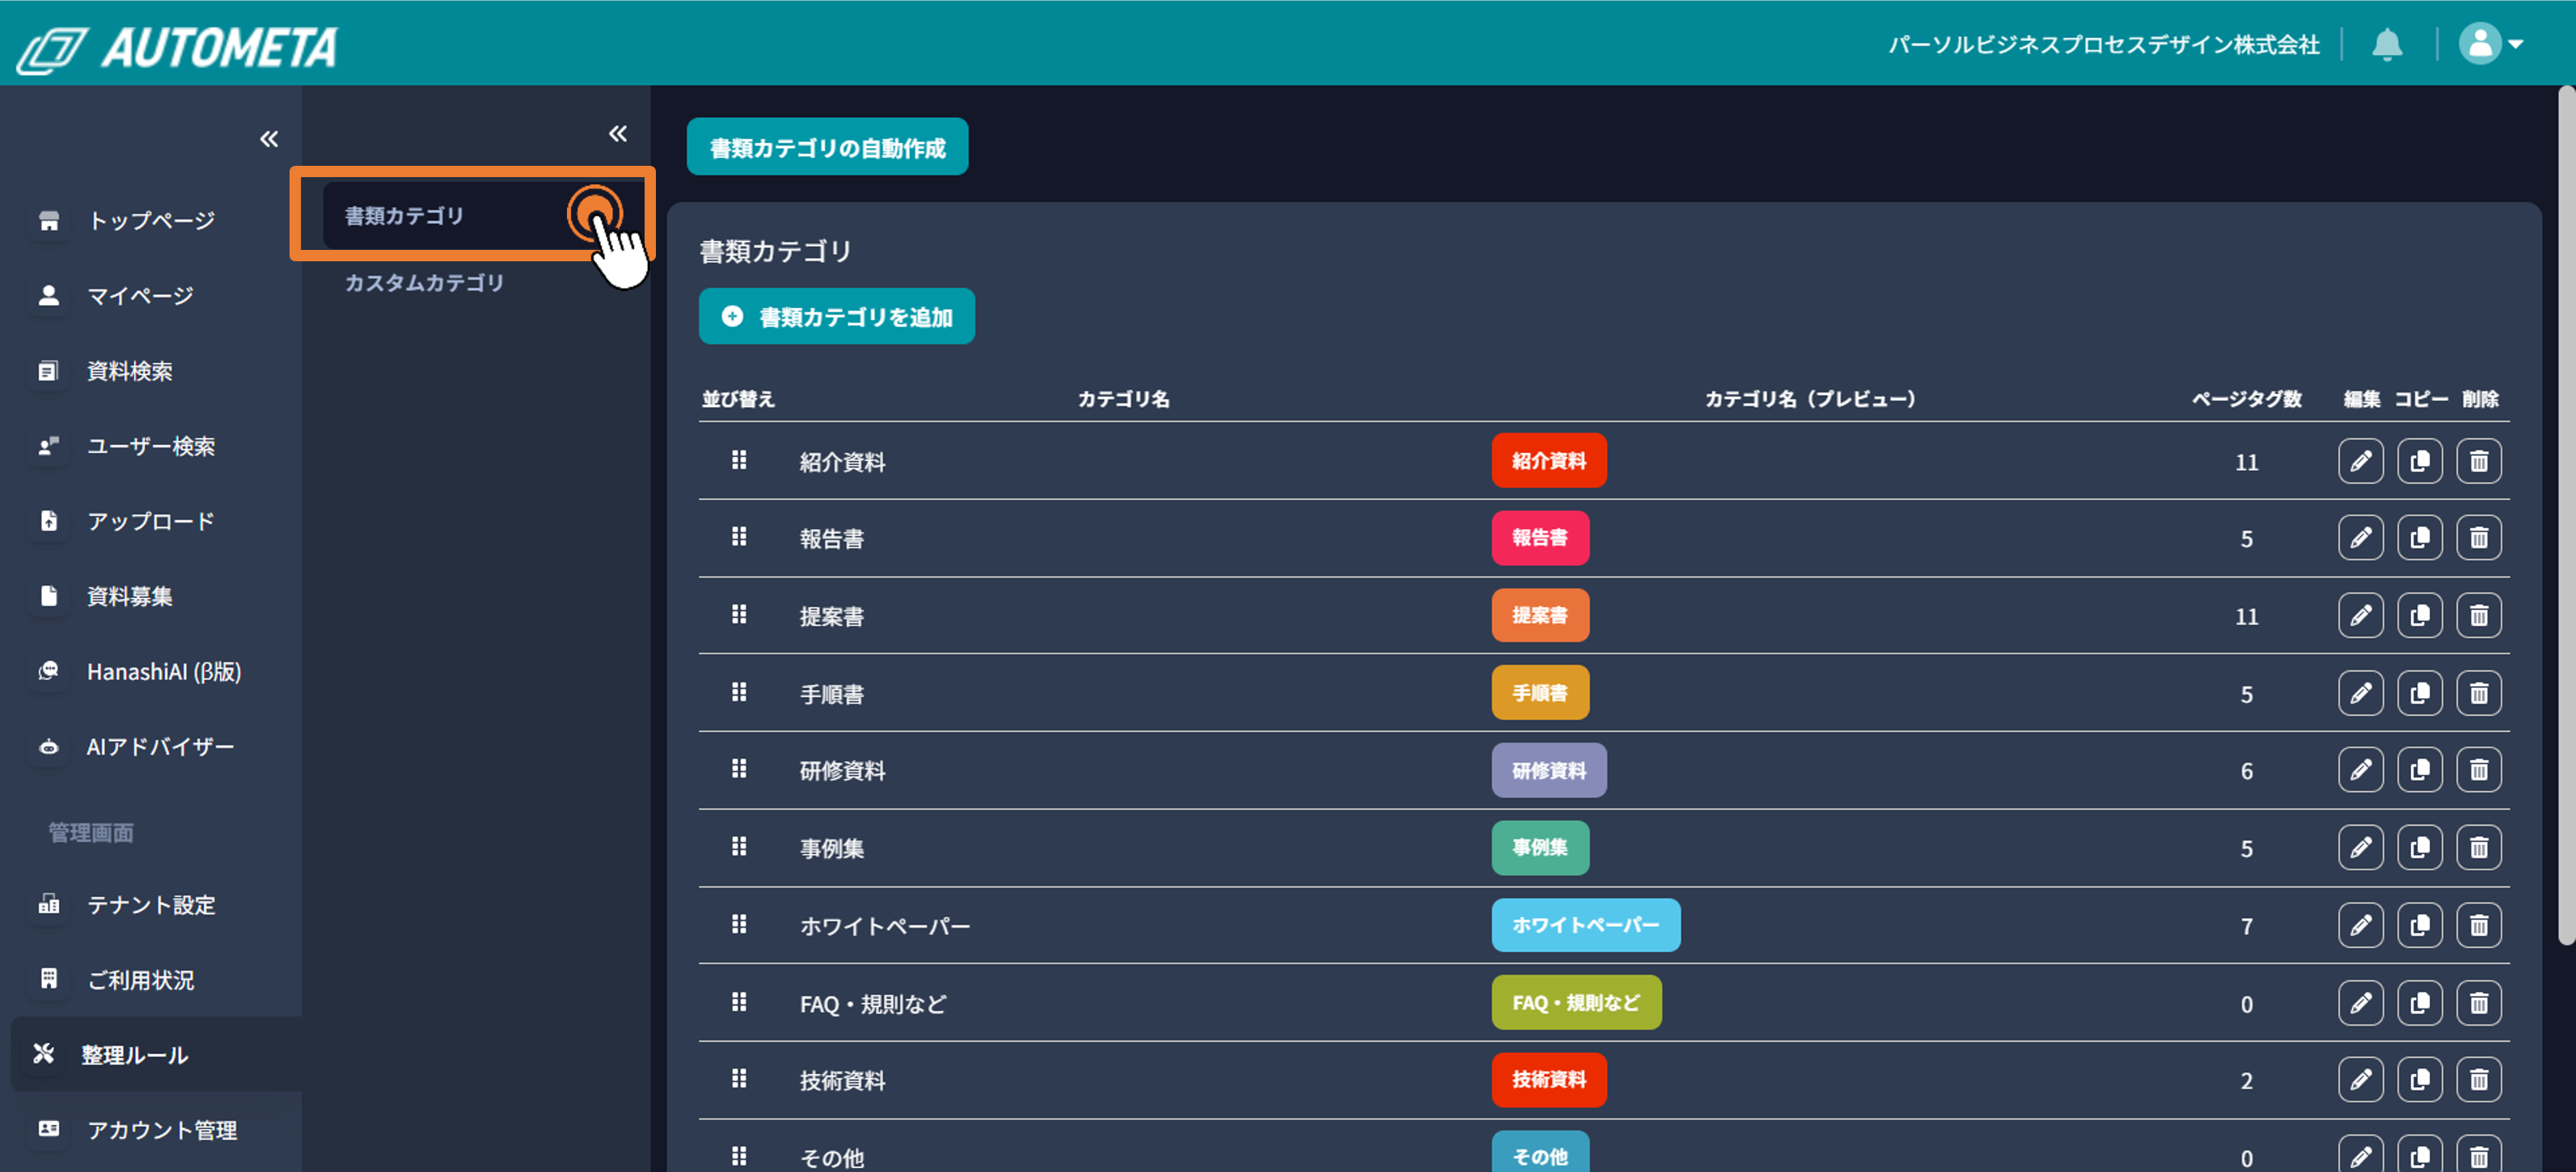Viewport: 2576px width, 1172px height.
Task: Copy the FAQ・規則など category
Action: (2419, 1003)
